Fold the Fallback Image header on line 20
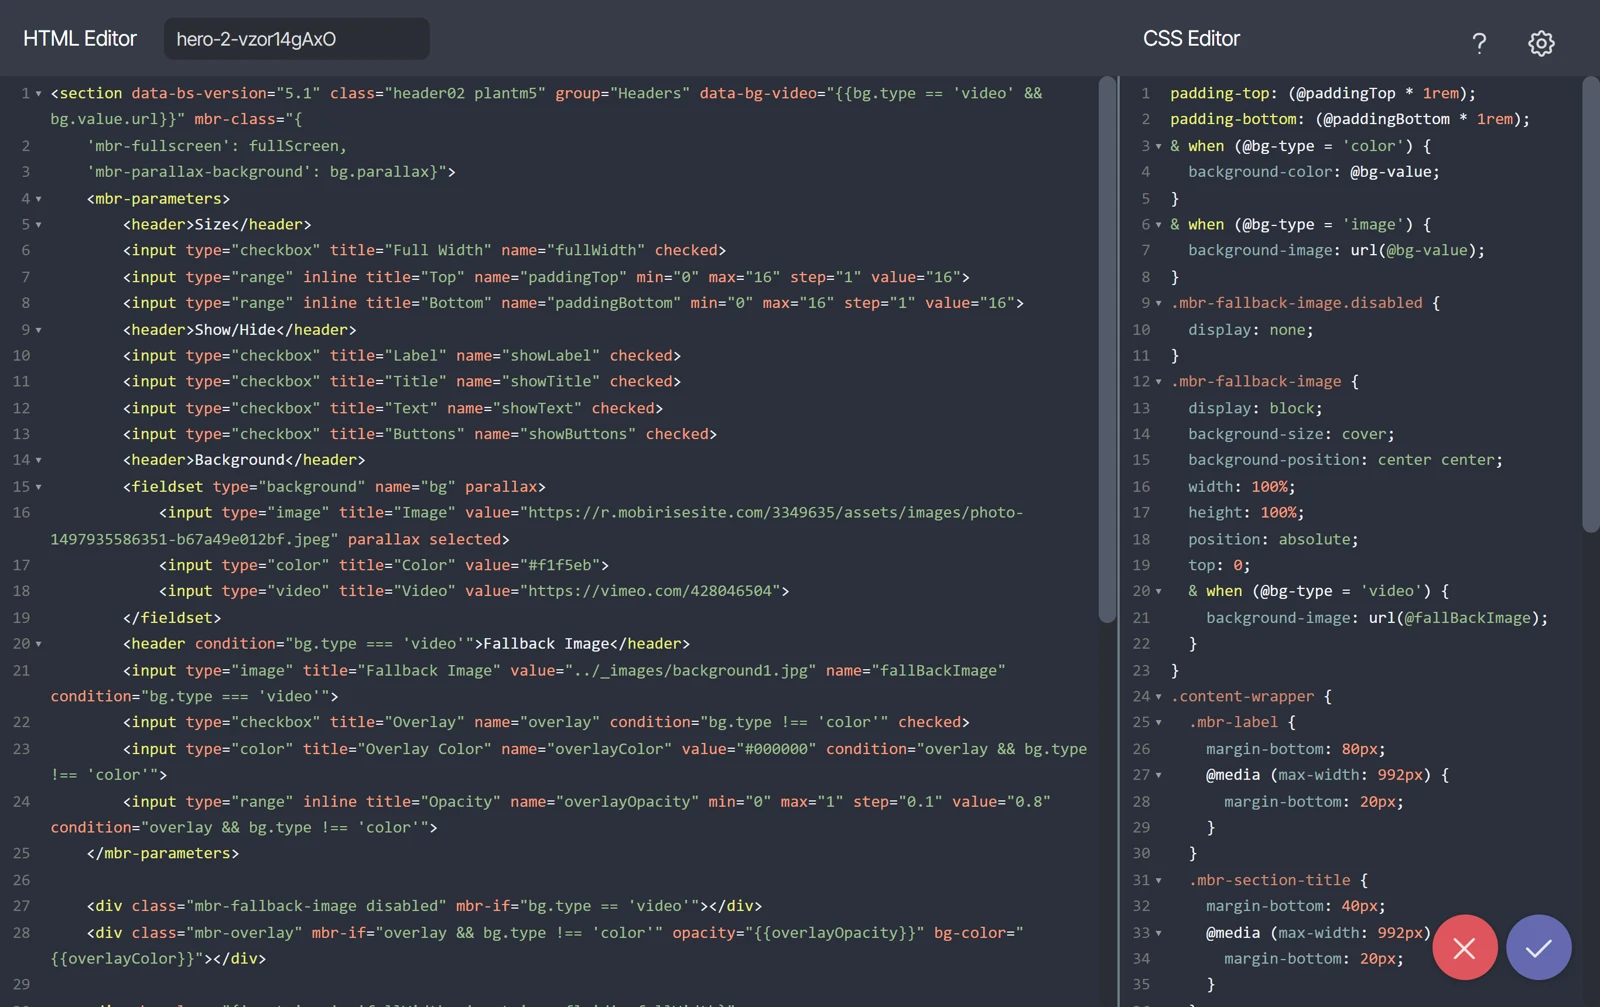This screenshot has width=1600, height=1007. [39, 644]
